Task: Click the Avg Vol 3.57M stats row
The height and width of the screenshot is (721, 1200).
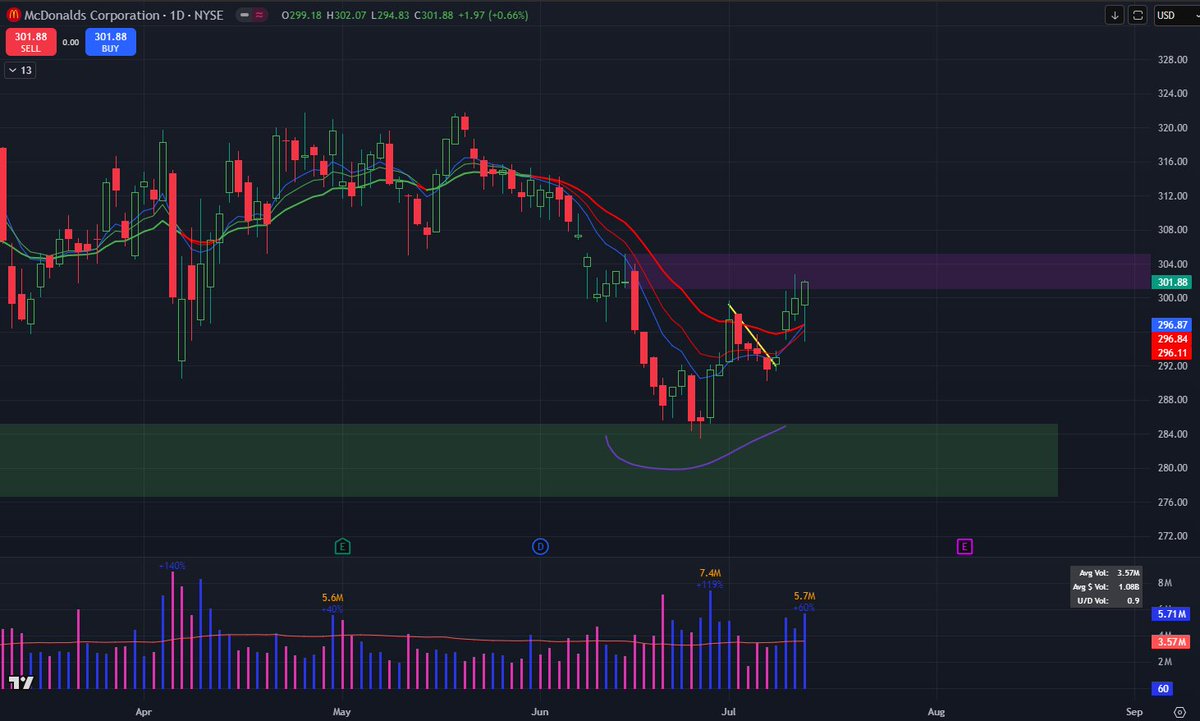Action: pos(1104,573)
